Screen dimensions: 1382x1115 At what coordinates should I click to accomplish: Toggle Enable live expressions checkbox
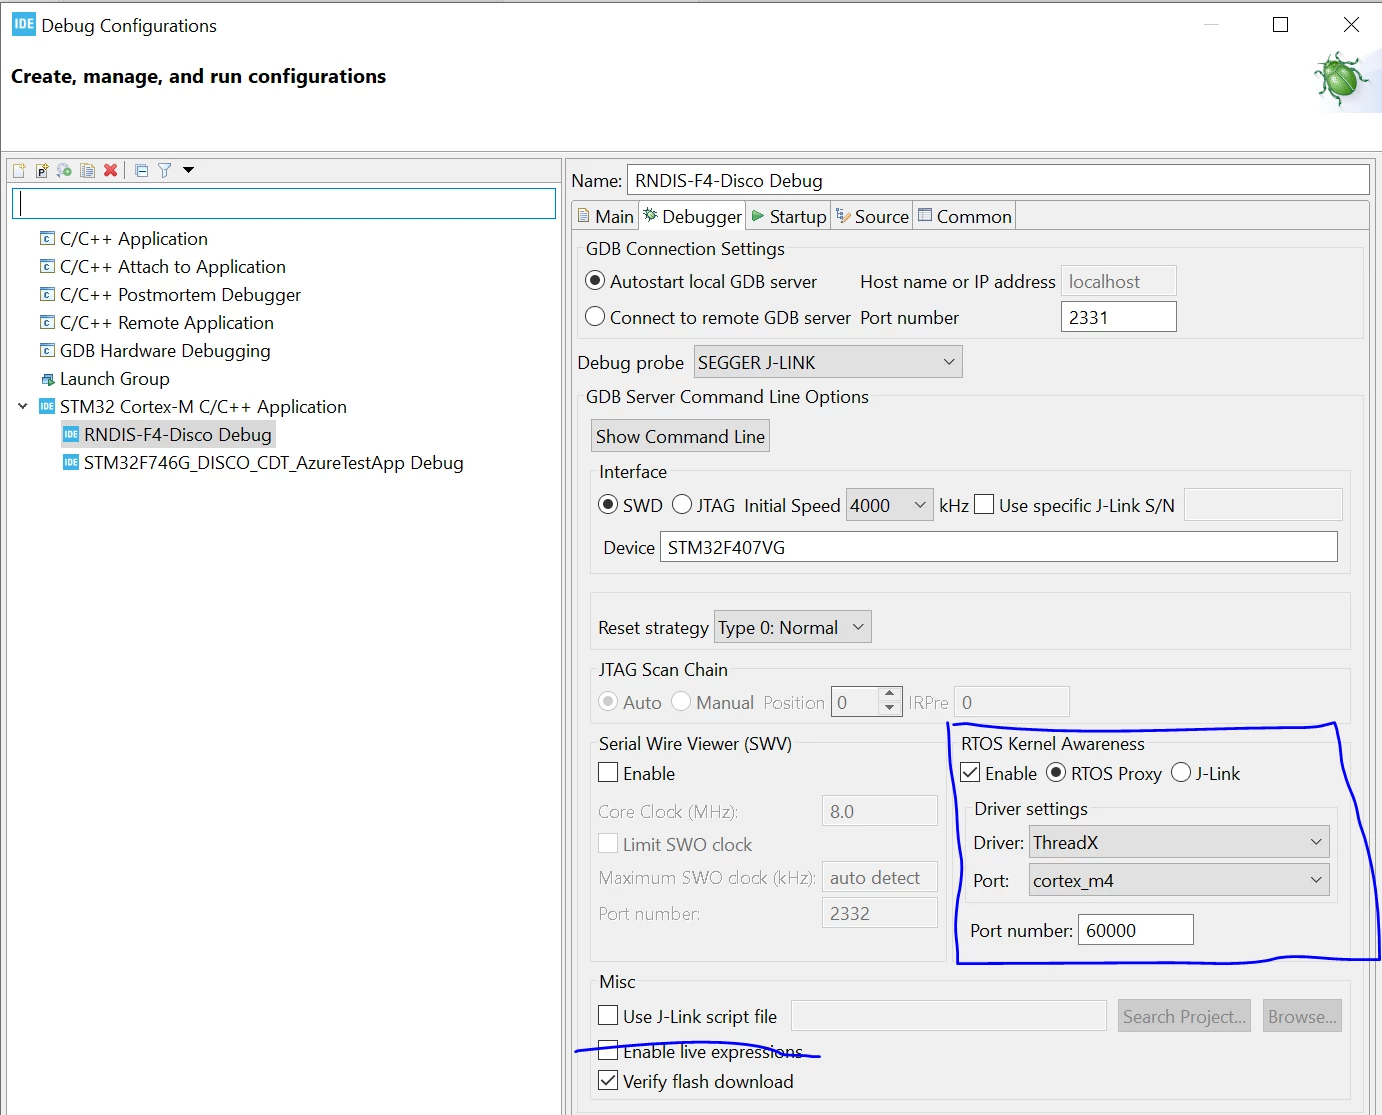click(x=608, y=1051)
